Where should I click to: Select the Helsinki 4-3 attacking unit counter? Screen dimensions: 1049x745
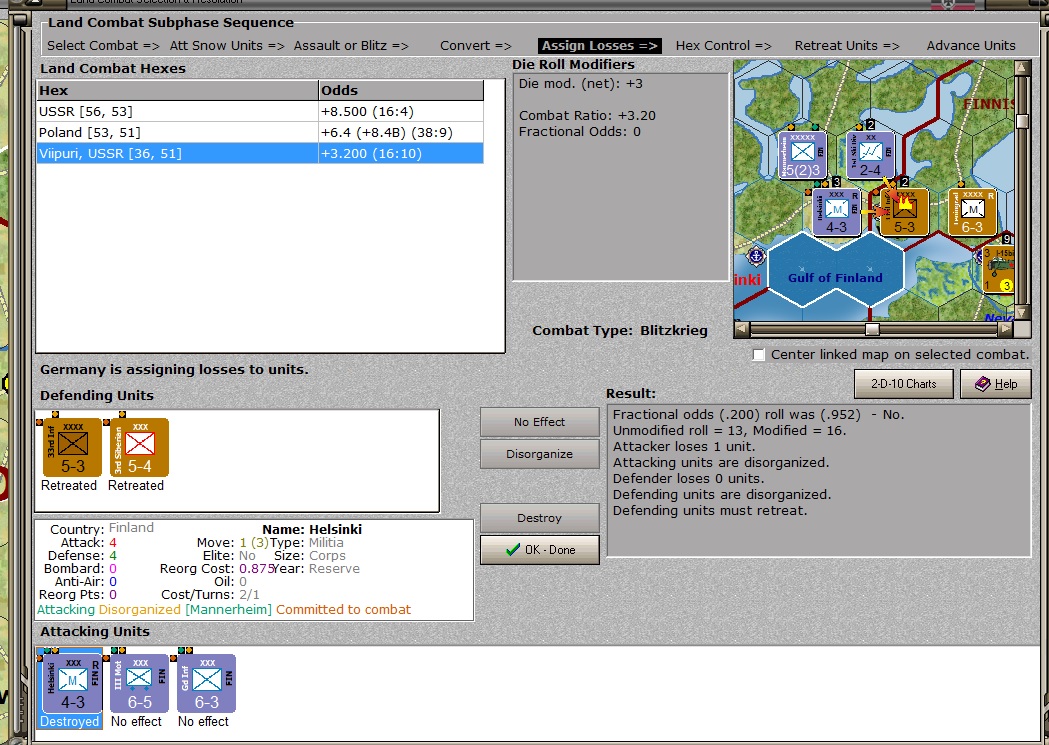click(72, 683)
